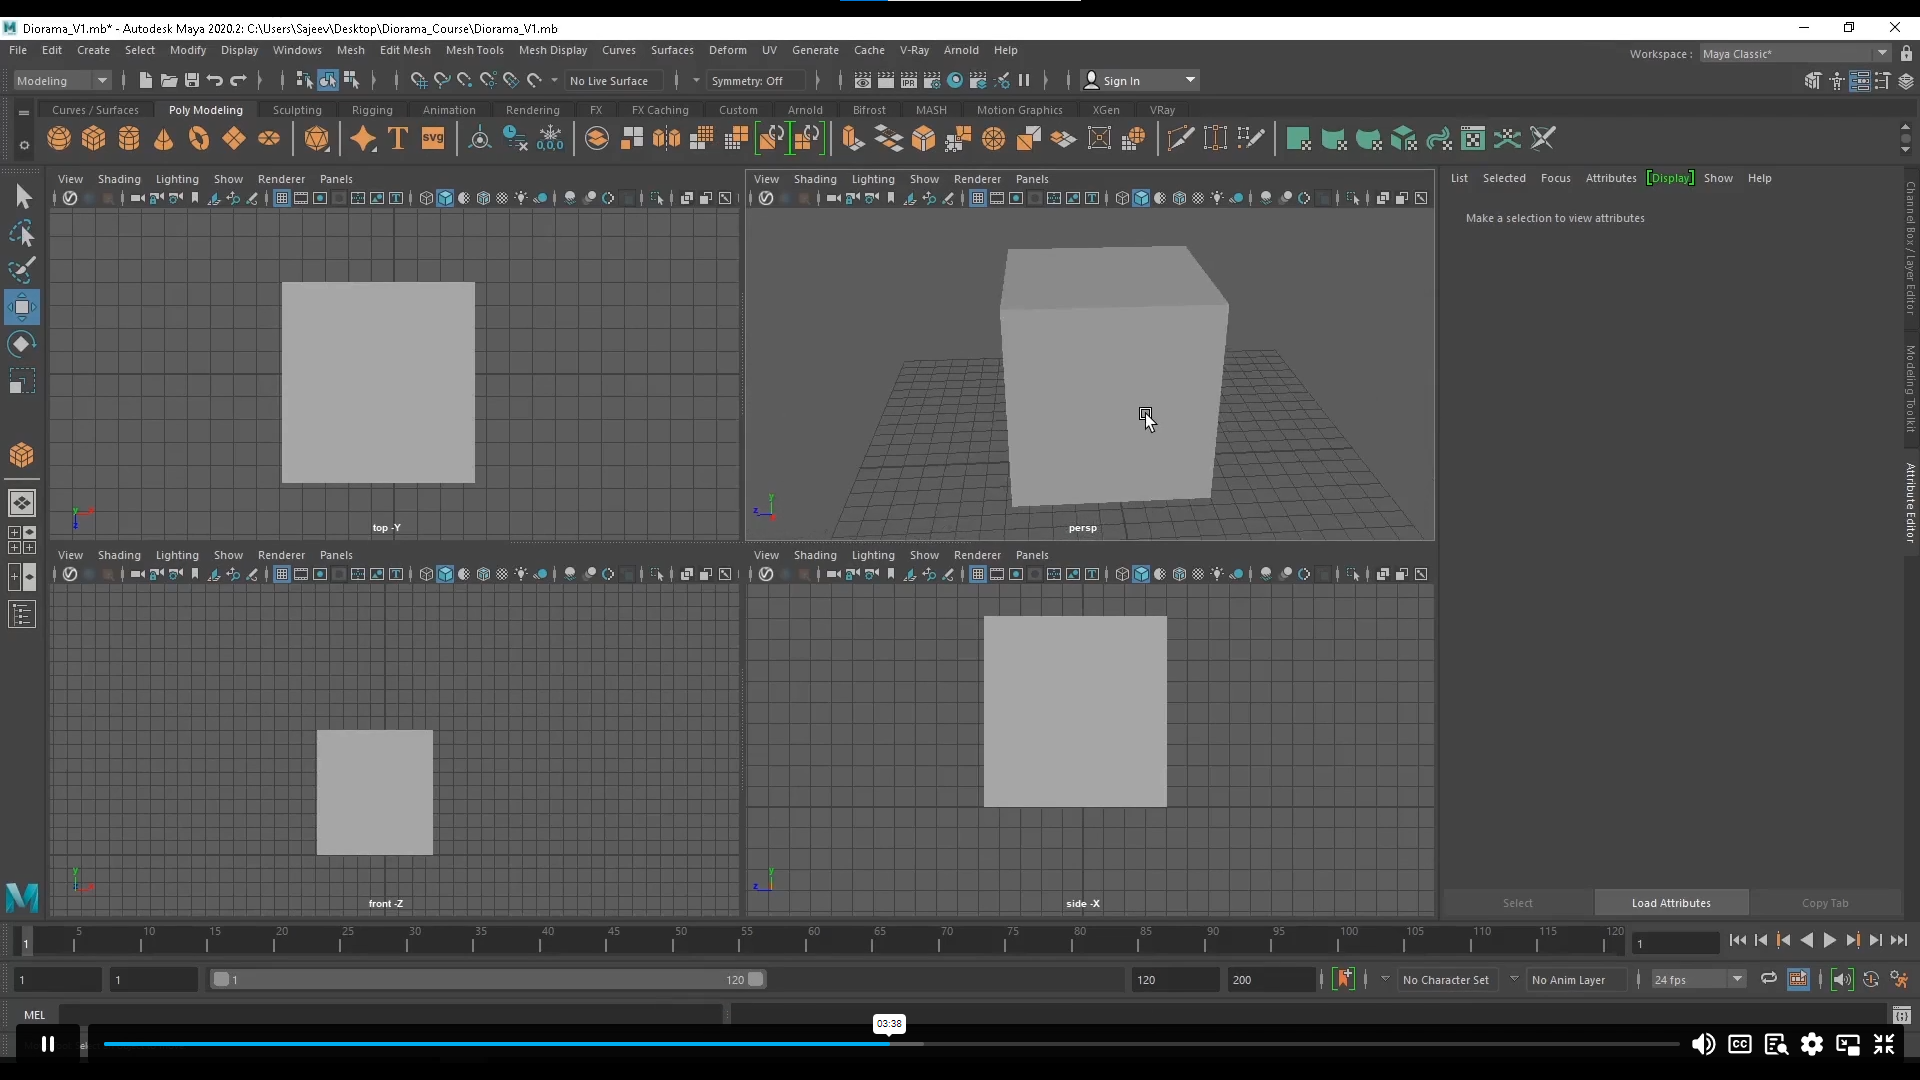Create a polygon sphere from the shelf
Screen dimensions: 1920x1080
58,139
